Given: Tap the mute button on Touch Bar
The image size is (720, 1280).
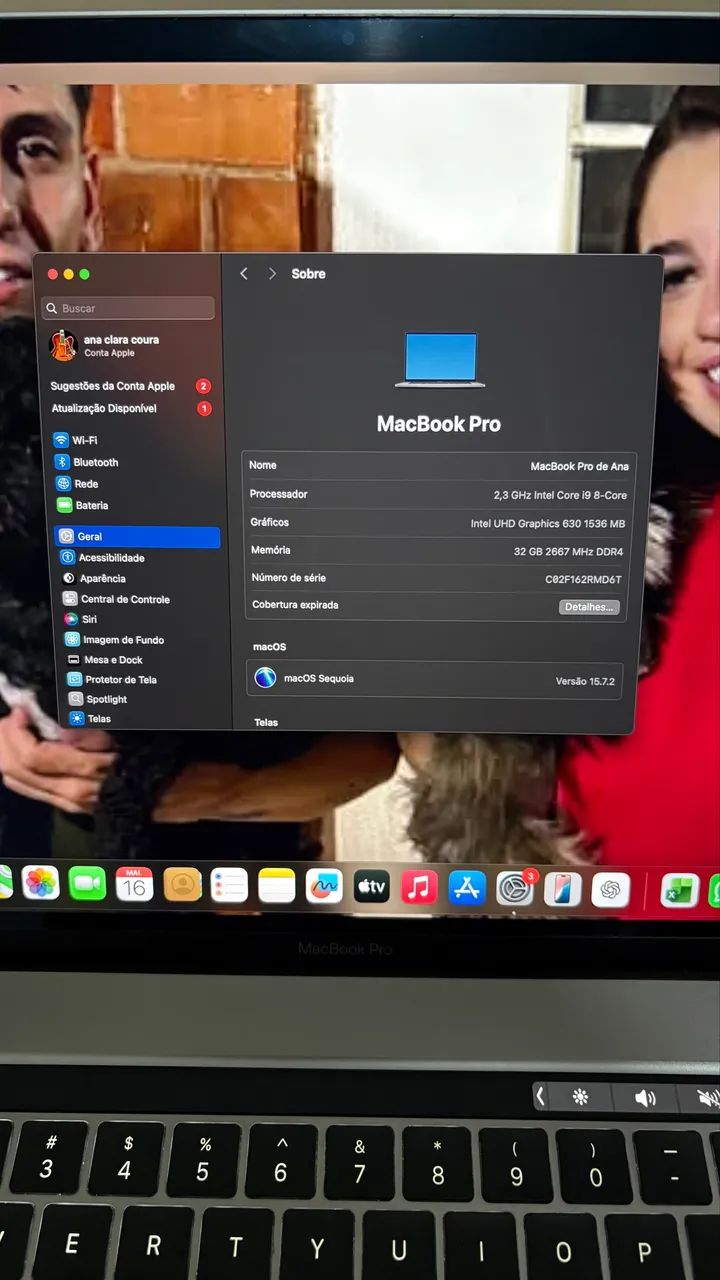Looking at the screenshot, I should point(707,1099).
